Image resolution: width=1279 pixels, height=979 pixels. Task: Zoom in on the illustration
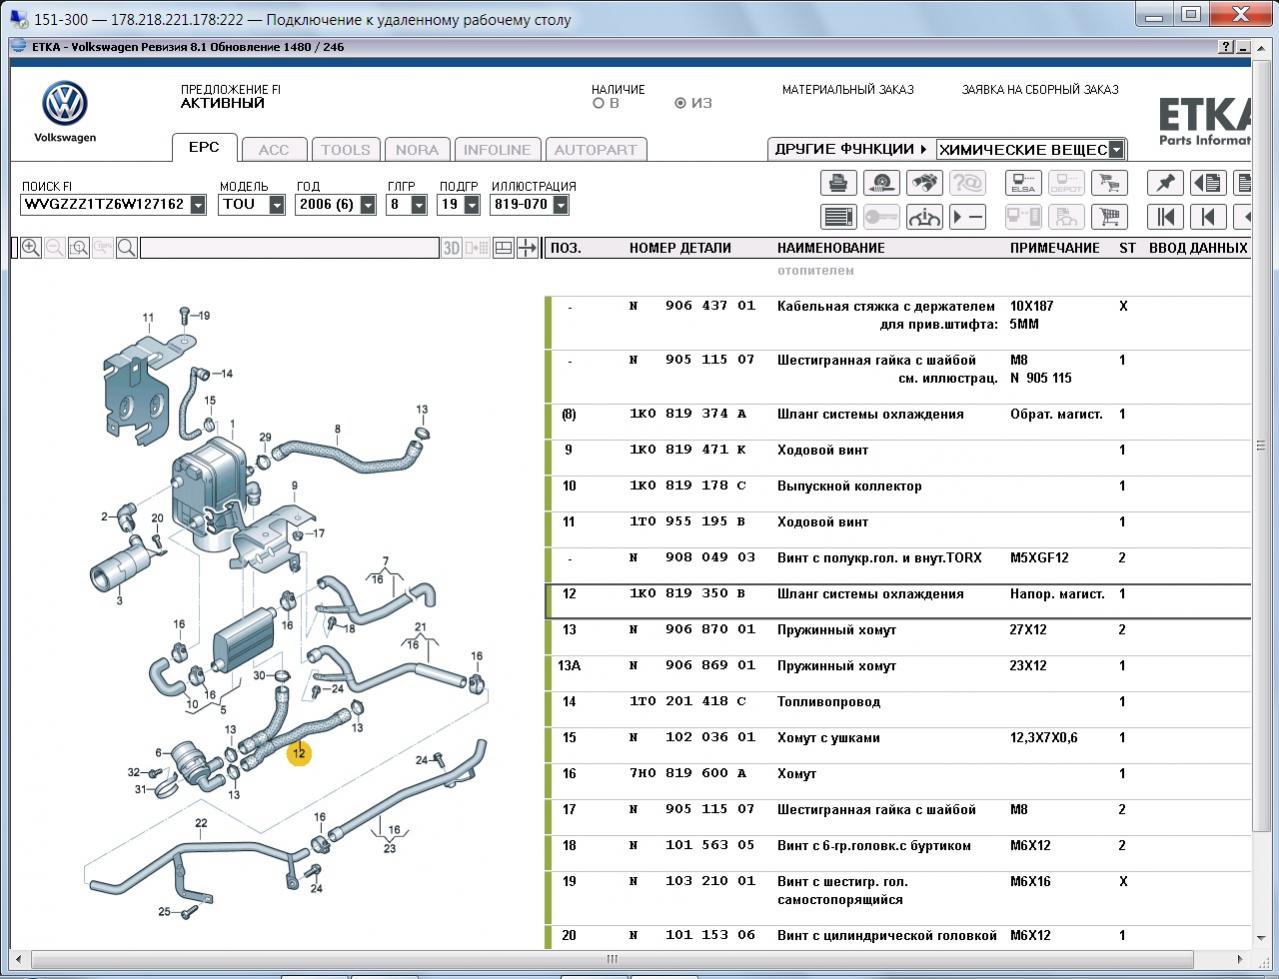(31, 248)
